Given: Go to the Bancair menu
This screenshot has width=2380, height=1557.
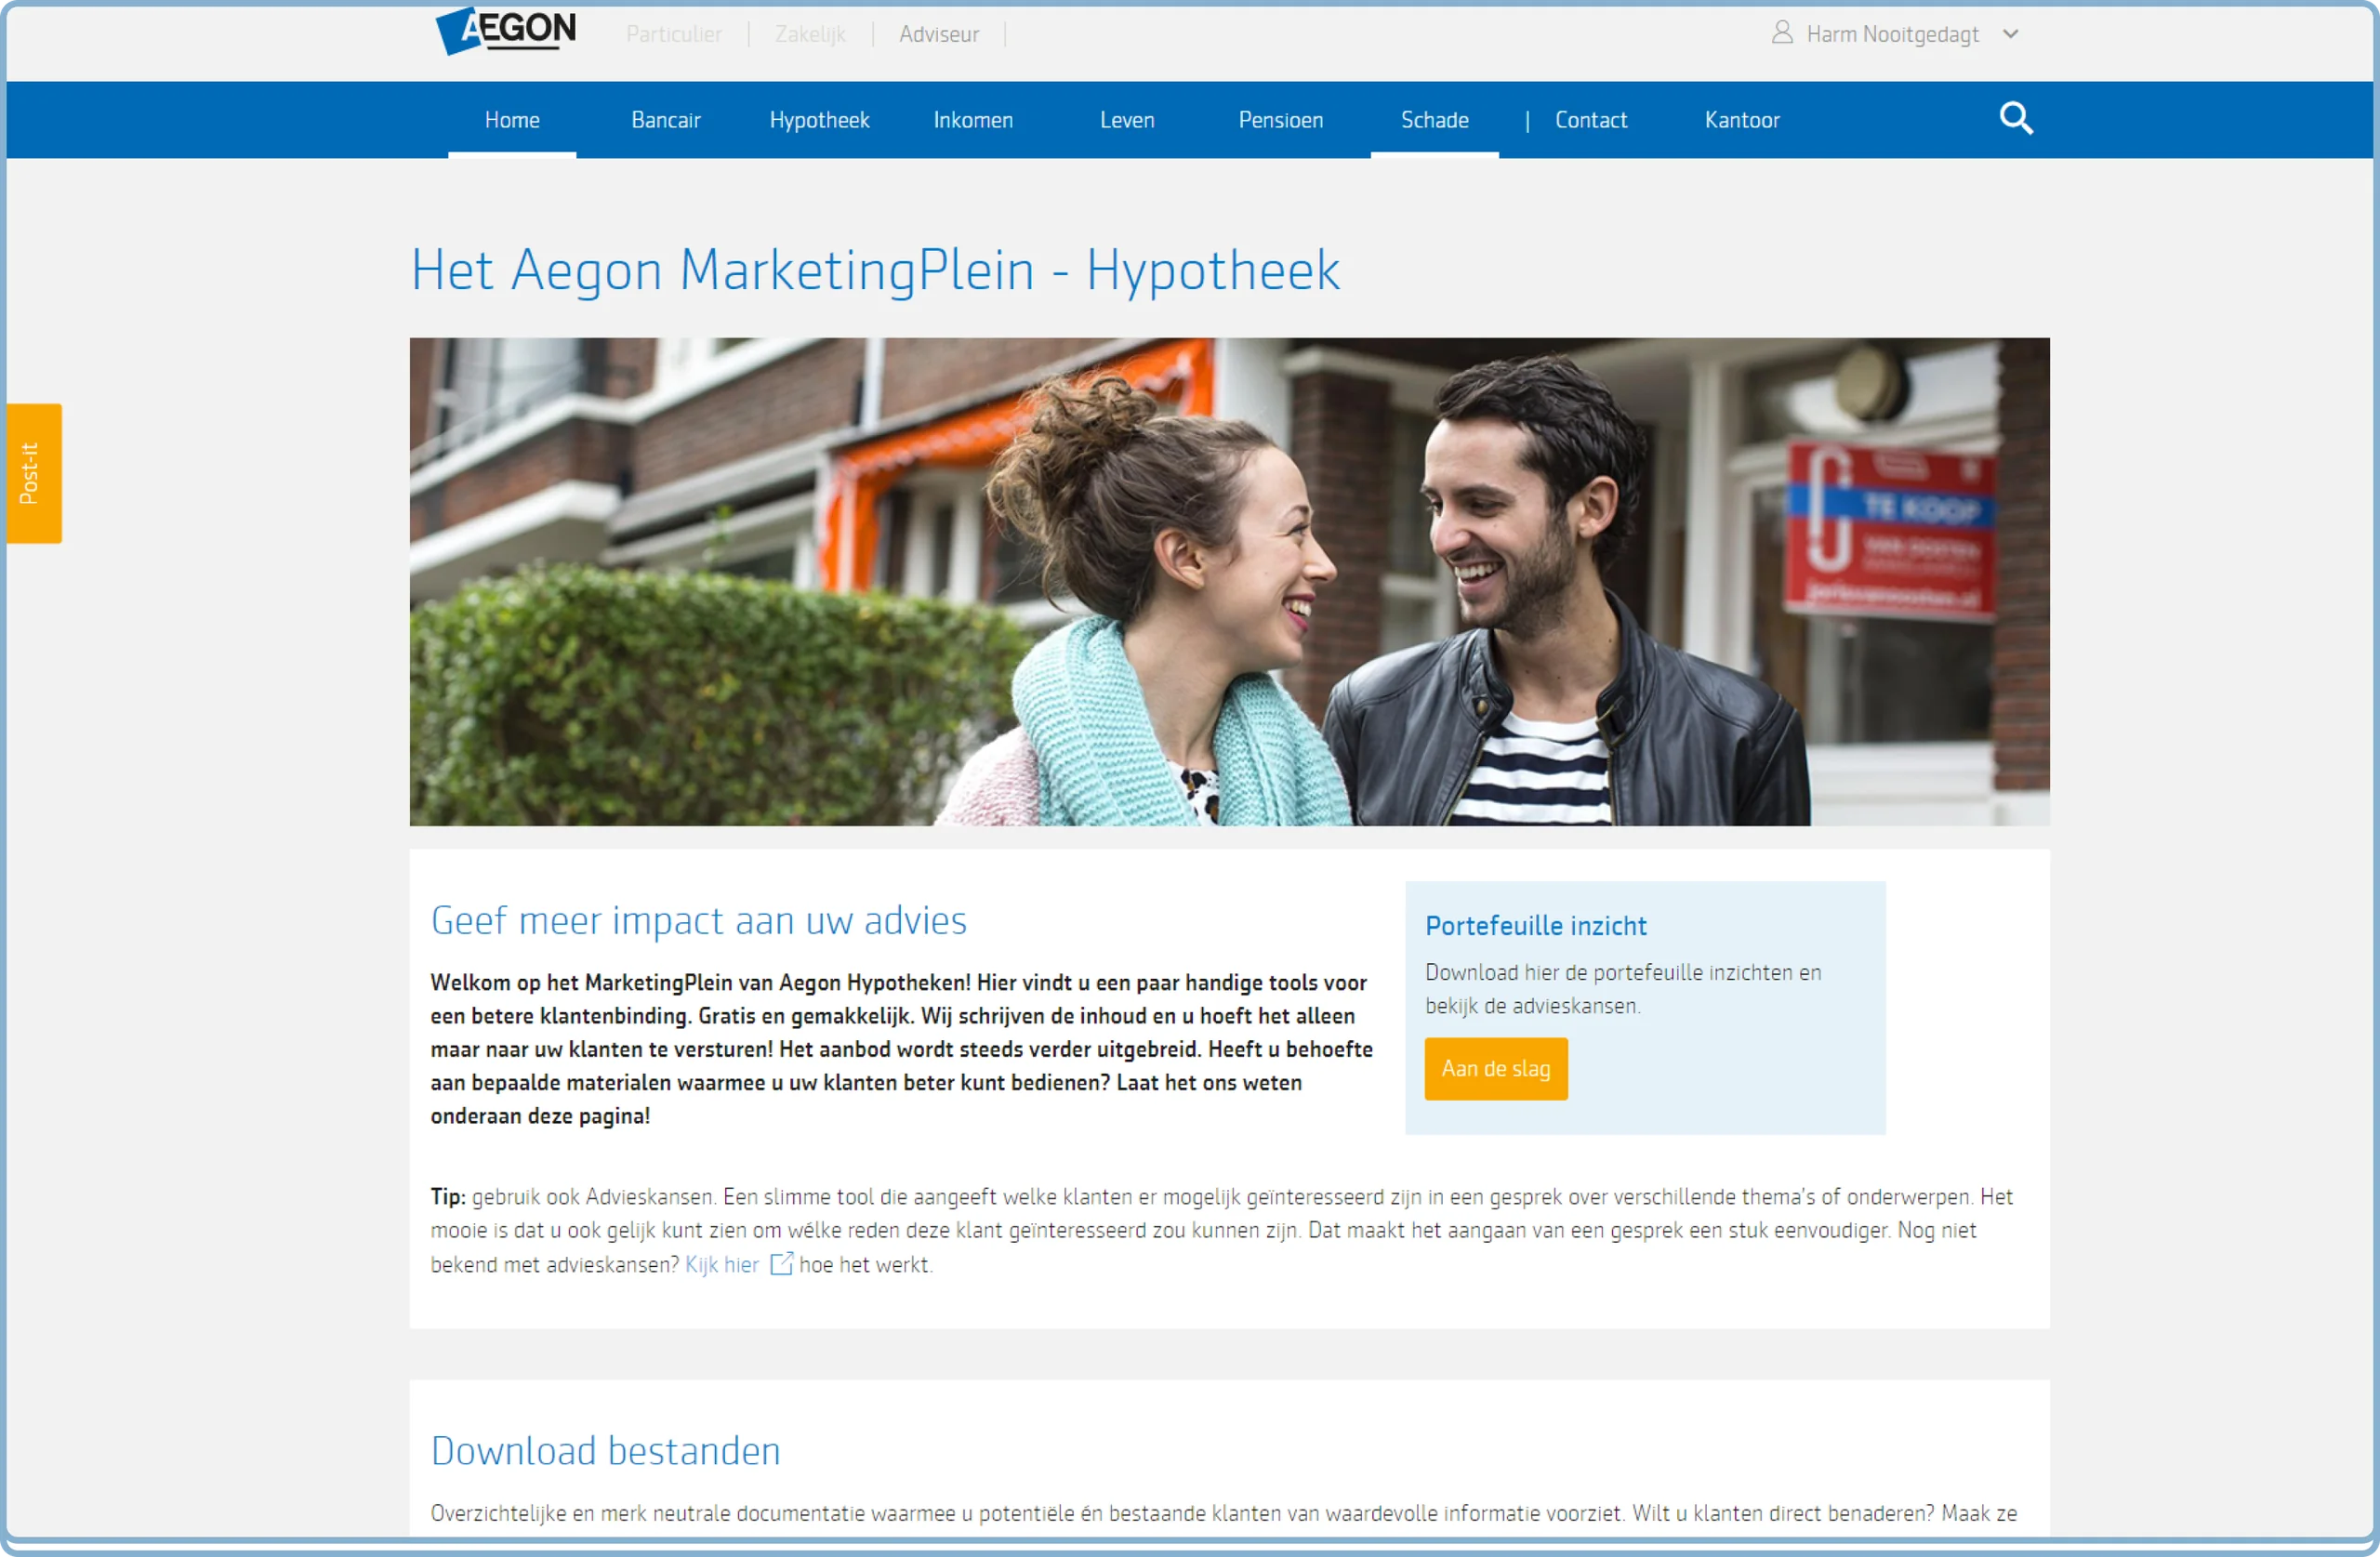Looking at the screenshot, I should pyautogui.click(x=666, y=120).
